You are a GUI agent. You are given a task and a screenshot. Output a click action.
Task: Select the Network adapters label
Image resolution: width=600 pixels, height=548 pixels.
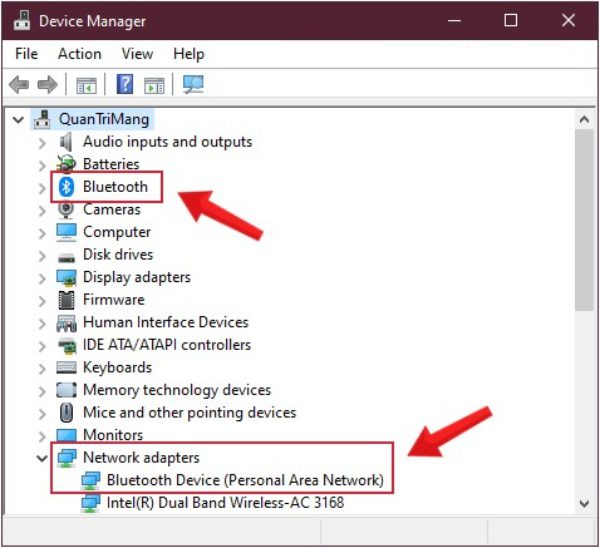141,458
